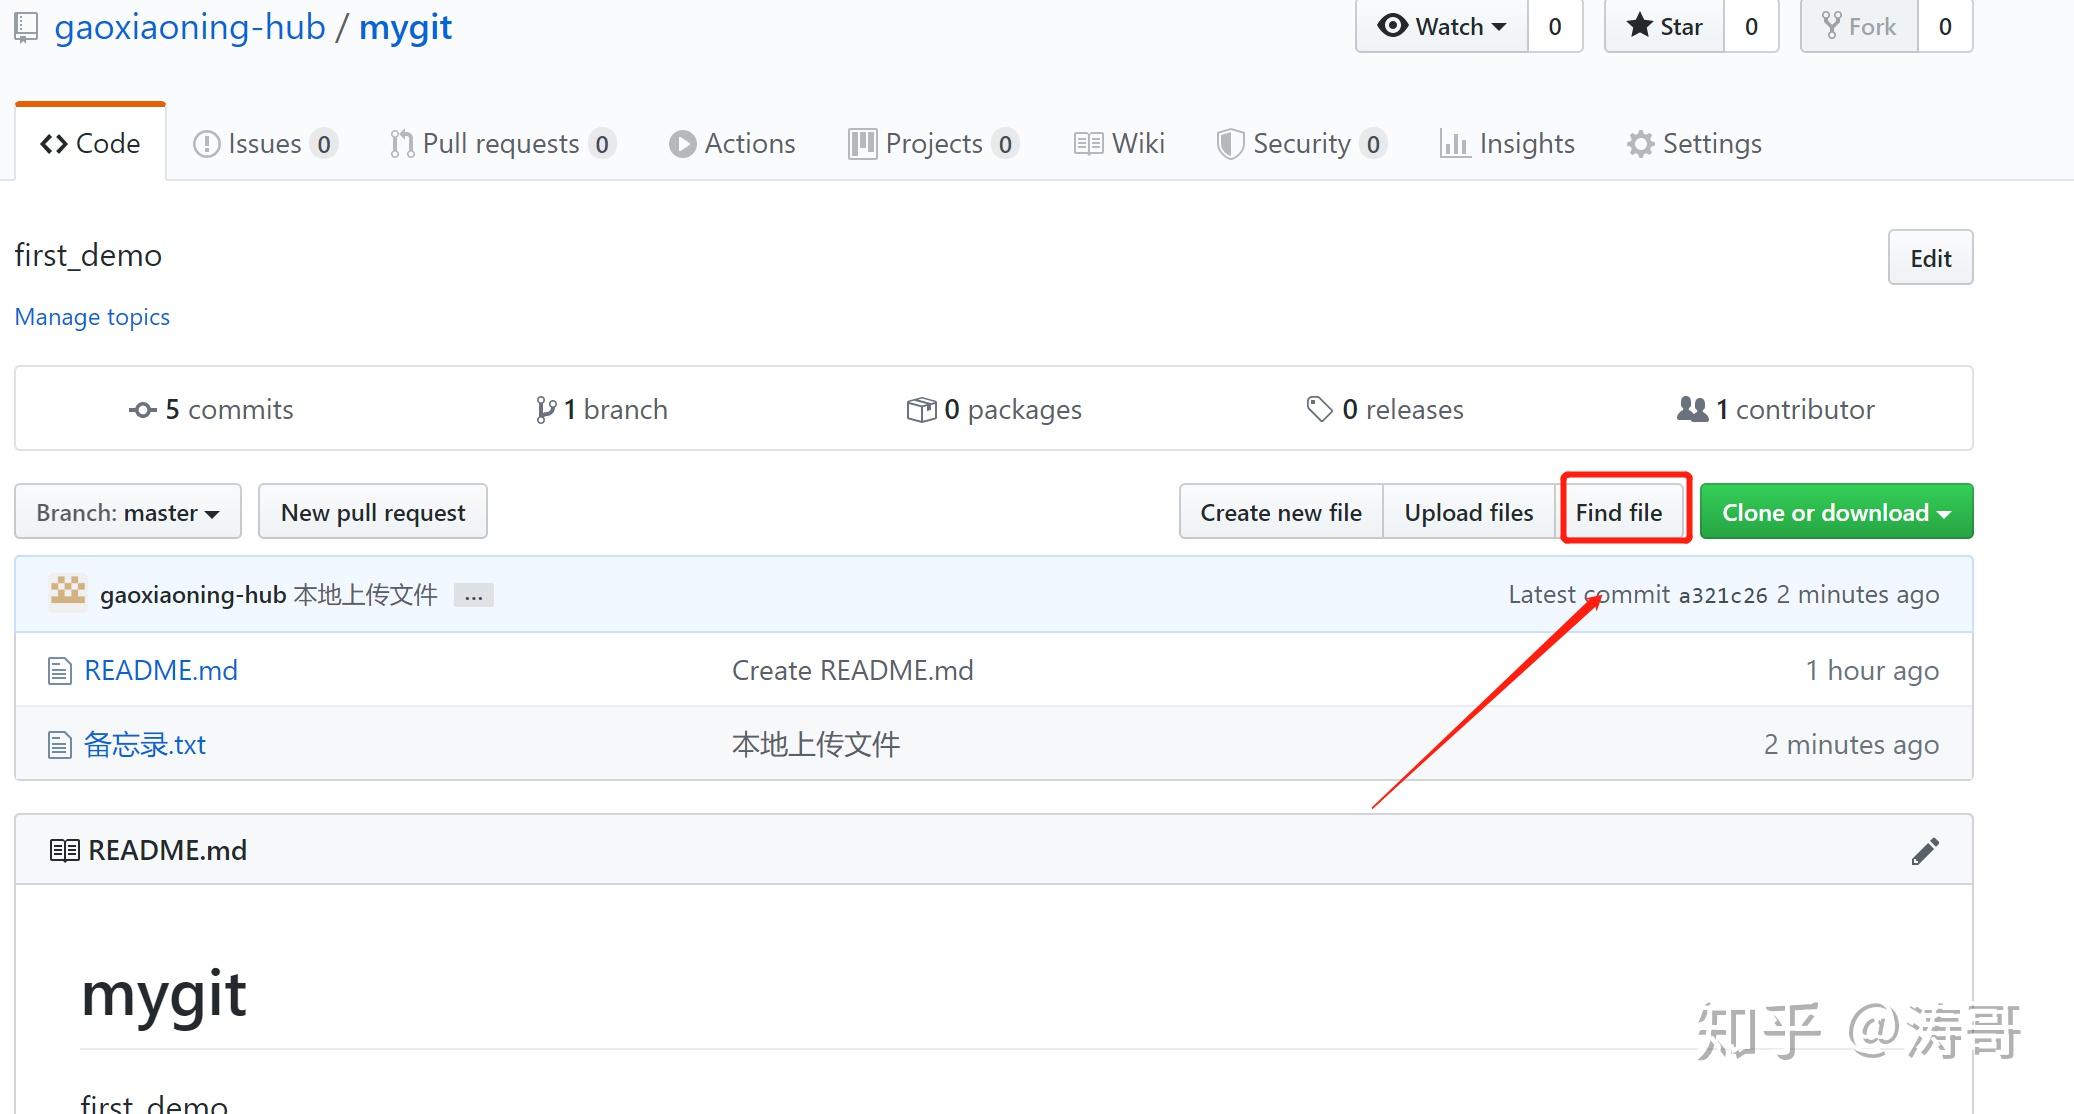Click the 备忘录.txt file icon

click(60, 745)
